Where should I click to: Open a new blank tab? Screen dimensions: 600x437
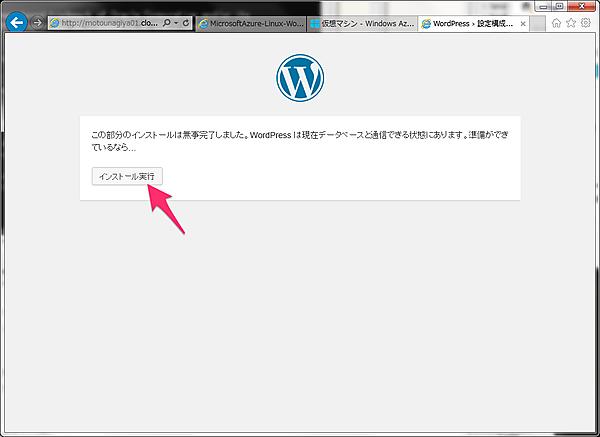537,24
